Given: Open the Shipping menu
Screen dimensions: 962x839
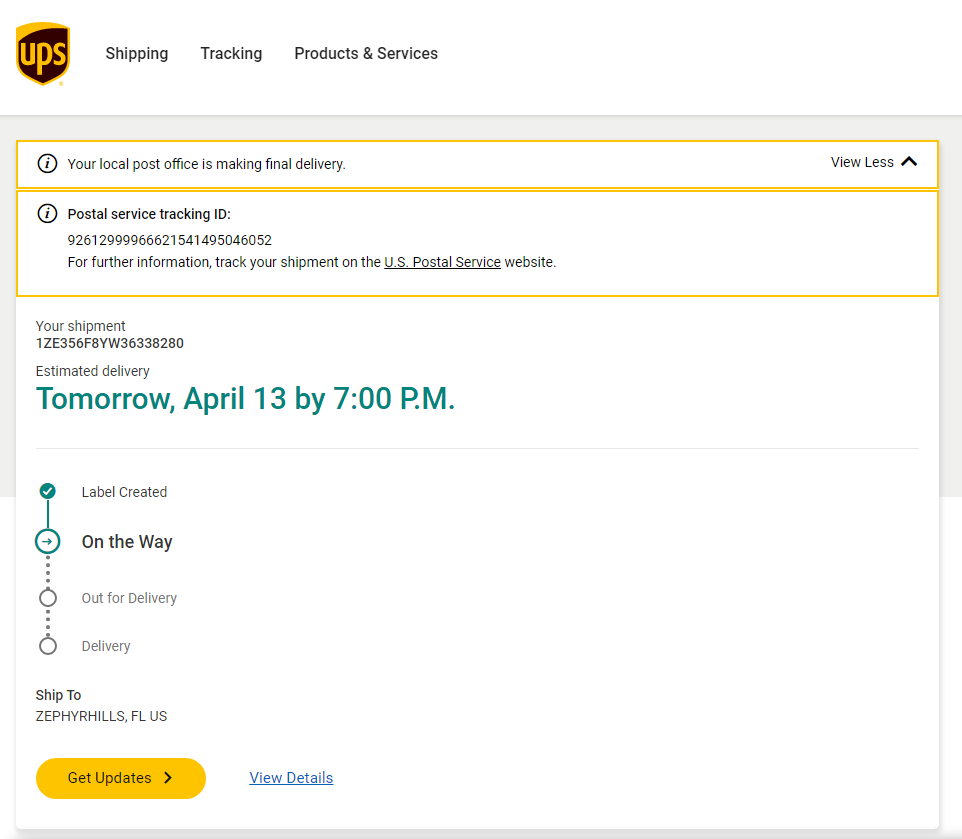Looking at the screenshot, I should point(137,54).
